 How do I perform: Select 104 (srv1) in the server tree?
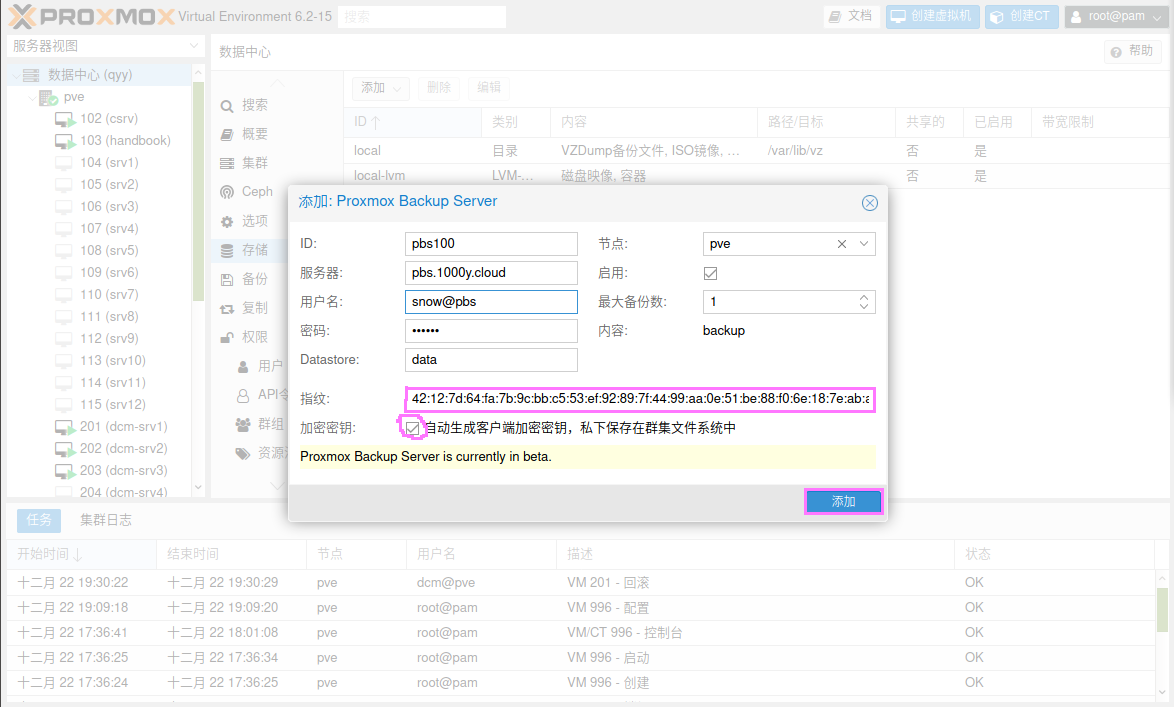coord(109,163)
